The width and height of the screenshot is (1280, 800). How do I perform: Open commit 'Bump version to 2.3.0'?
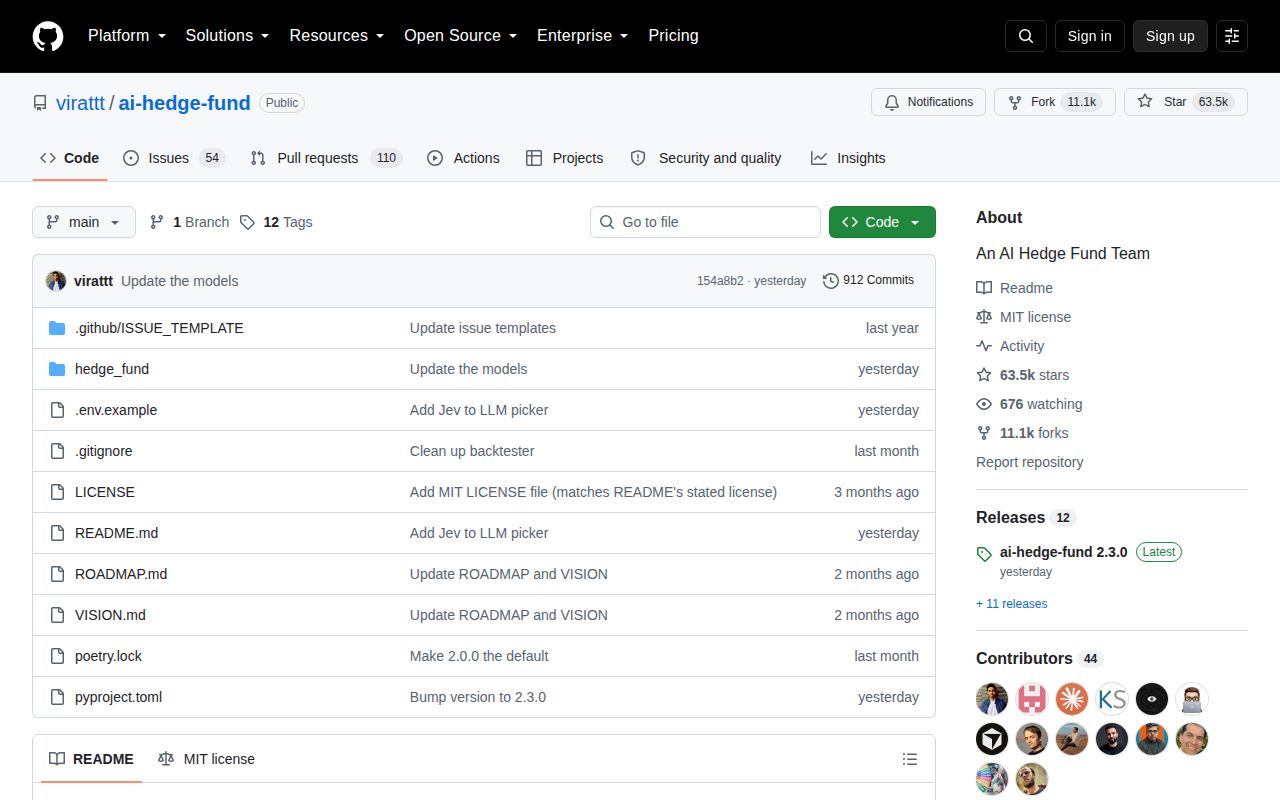478,697
